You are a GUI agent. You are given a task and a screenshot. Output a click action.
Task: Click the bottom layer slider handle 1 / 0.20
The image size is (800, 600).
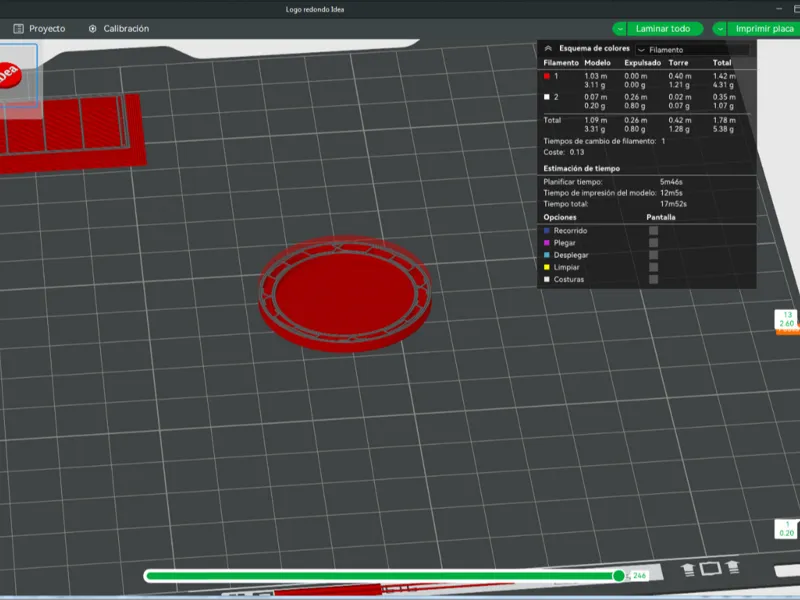(786, 529)
